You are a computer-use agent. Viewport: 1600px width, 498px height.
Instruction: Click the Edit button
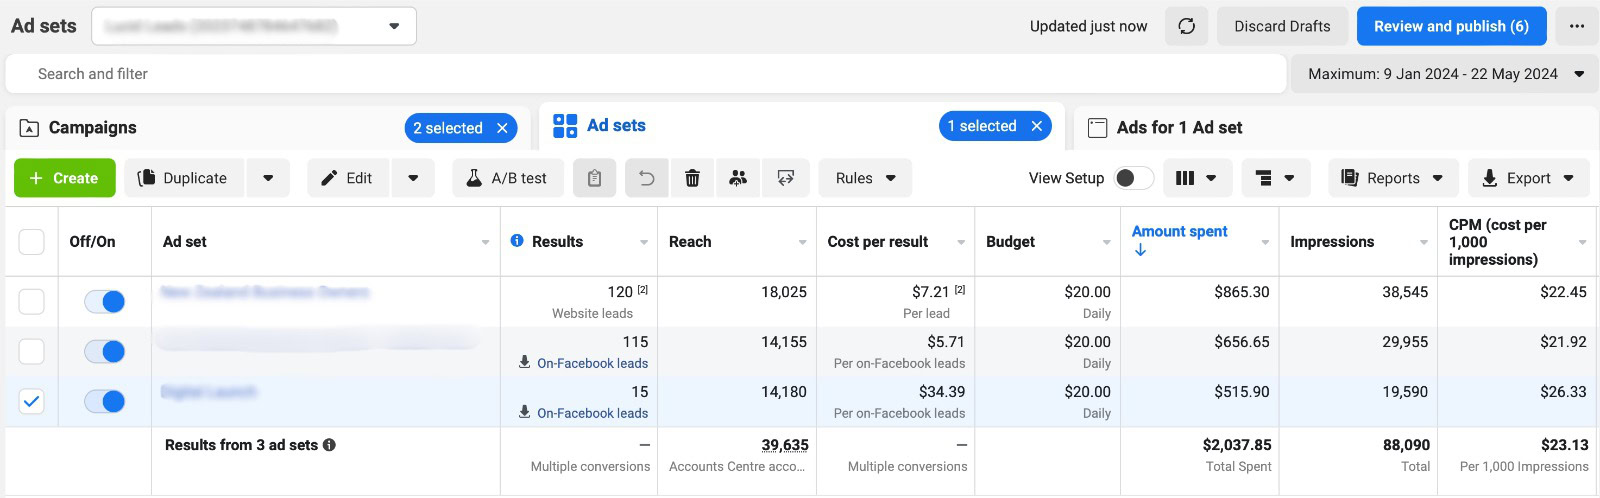click(348, 178)
